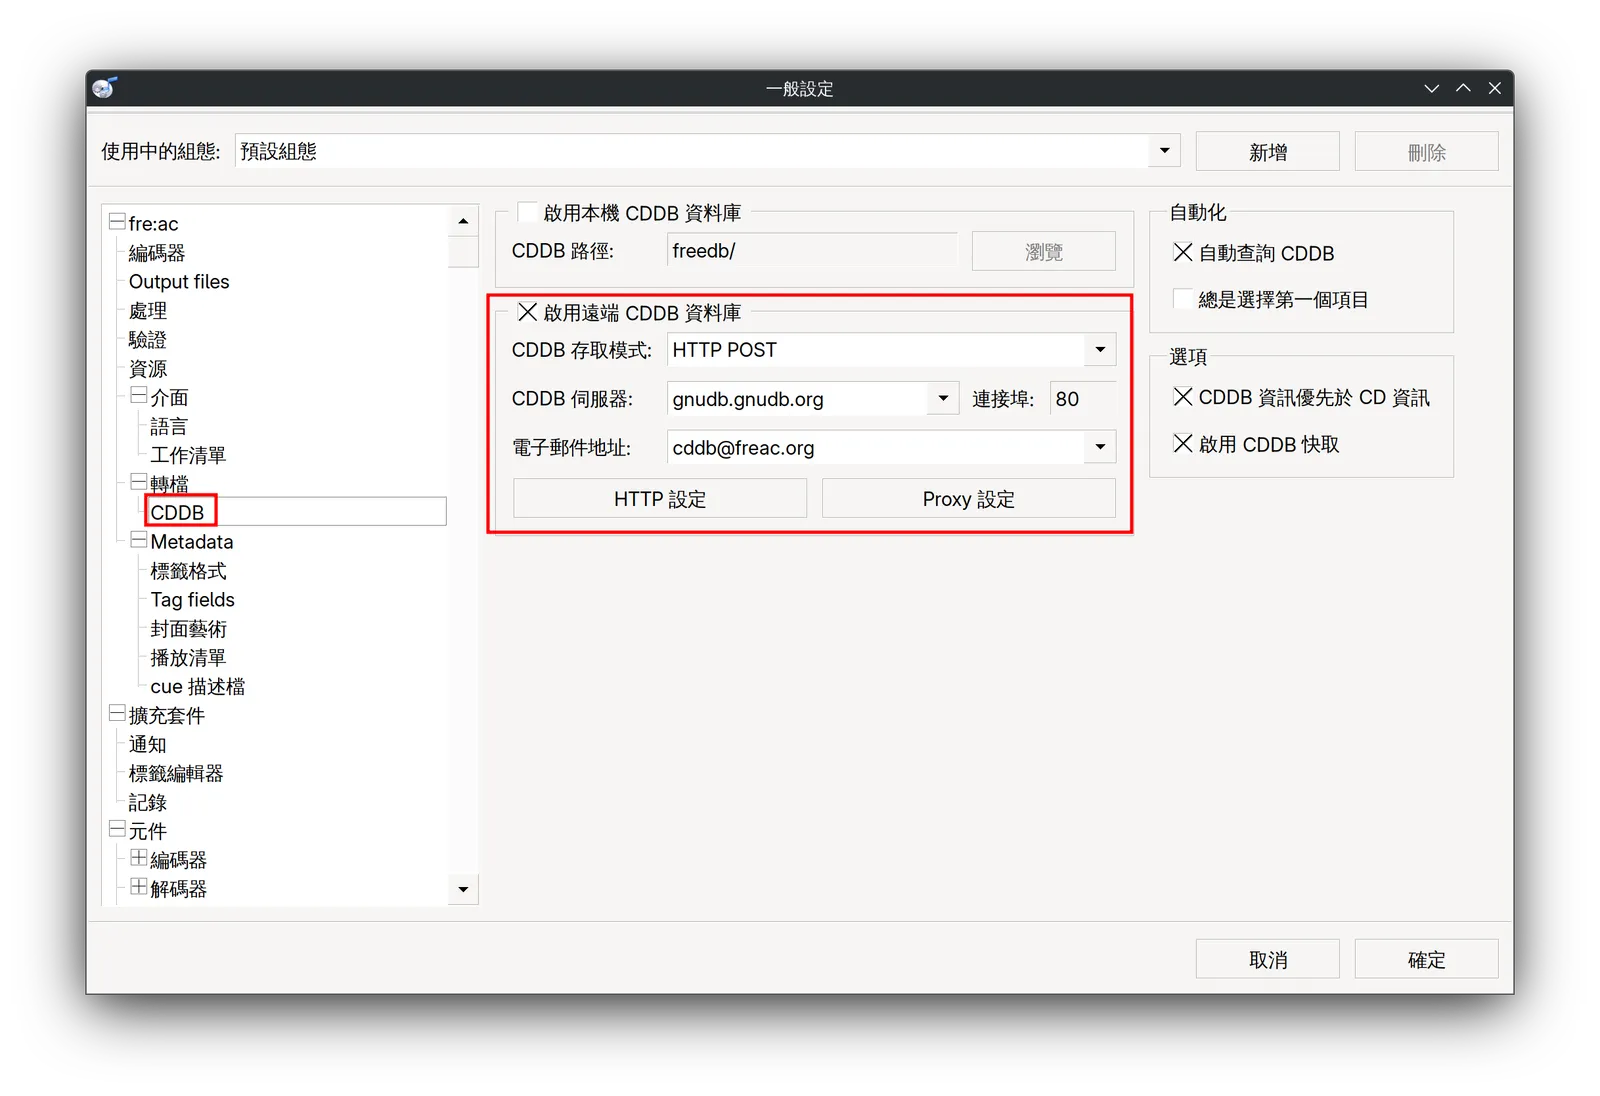Open the 使用中的組態 configuration dropdown

click(1165, 151)
